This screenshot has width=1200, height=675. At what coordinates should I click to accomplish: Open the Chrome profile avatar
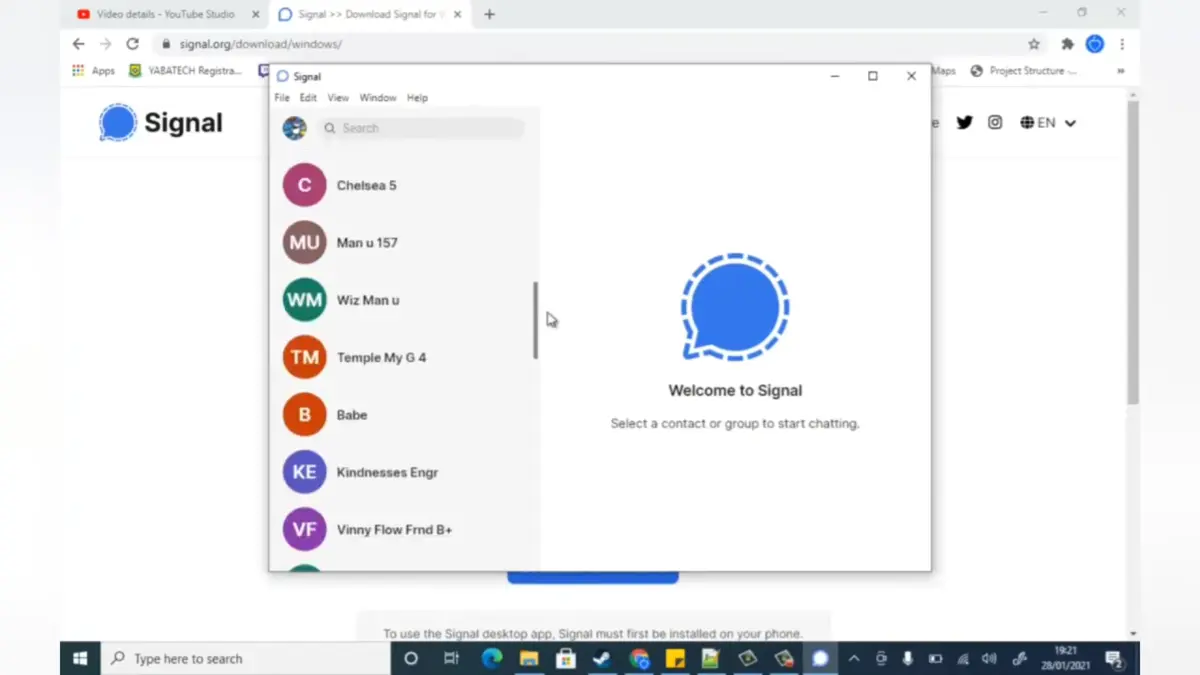click(1095, 44)
